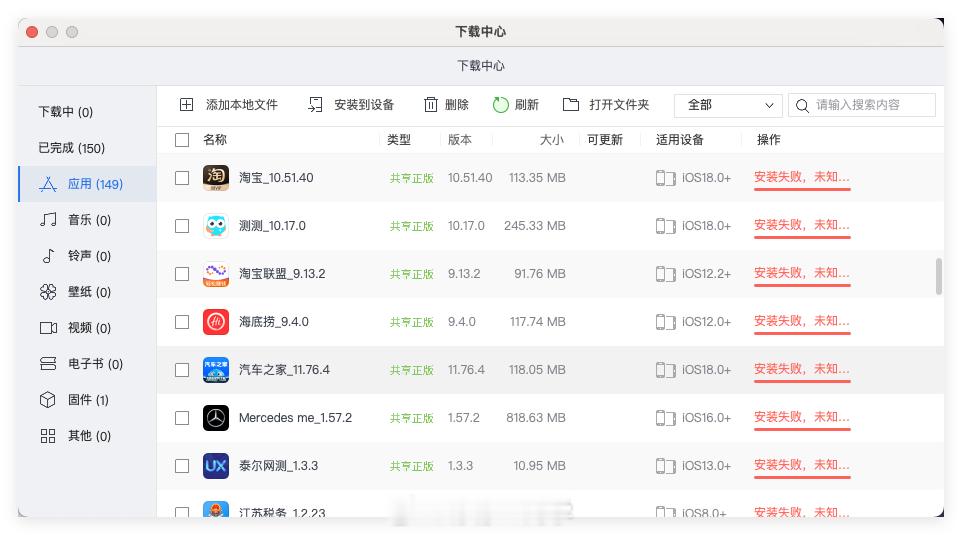Click the 可更新 column header
This screenshot has height=535, width=962.
(x=605, y=140)
